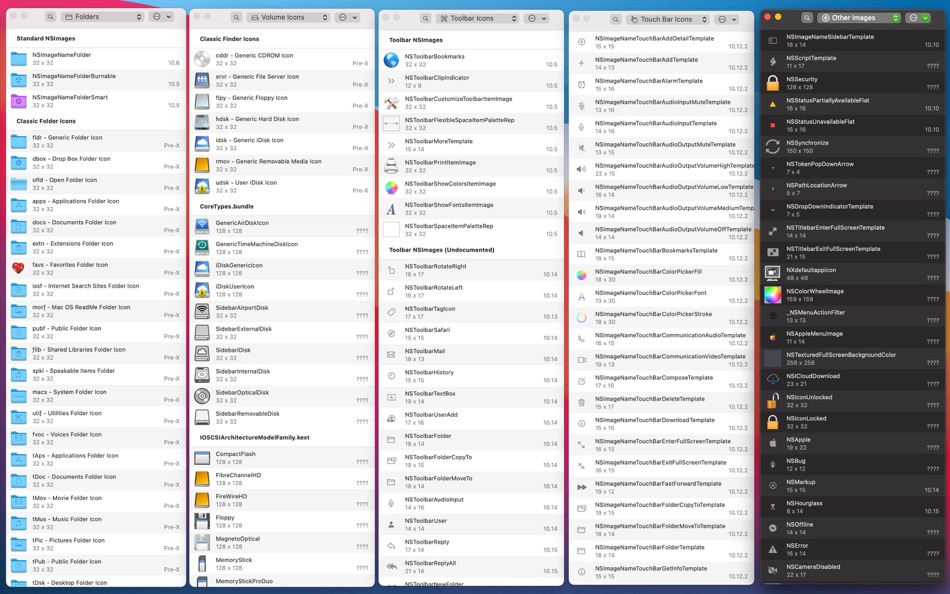Select the rmov Generic Removable Media icon
Viewport: 950px width, 594px height.
pos(202,165)
